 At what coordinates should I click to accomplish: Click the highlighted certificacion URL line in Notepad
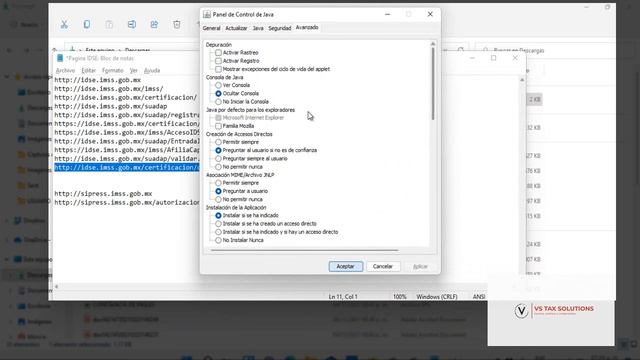click(127, 167)
